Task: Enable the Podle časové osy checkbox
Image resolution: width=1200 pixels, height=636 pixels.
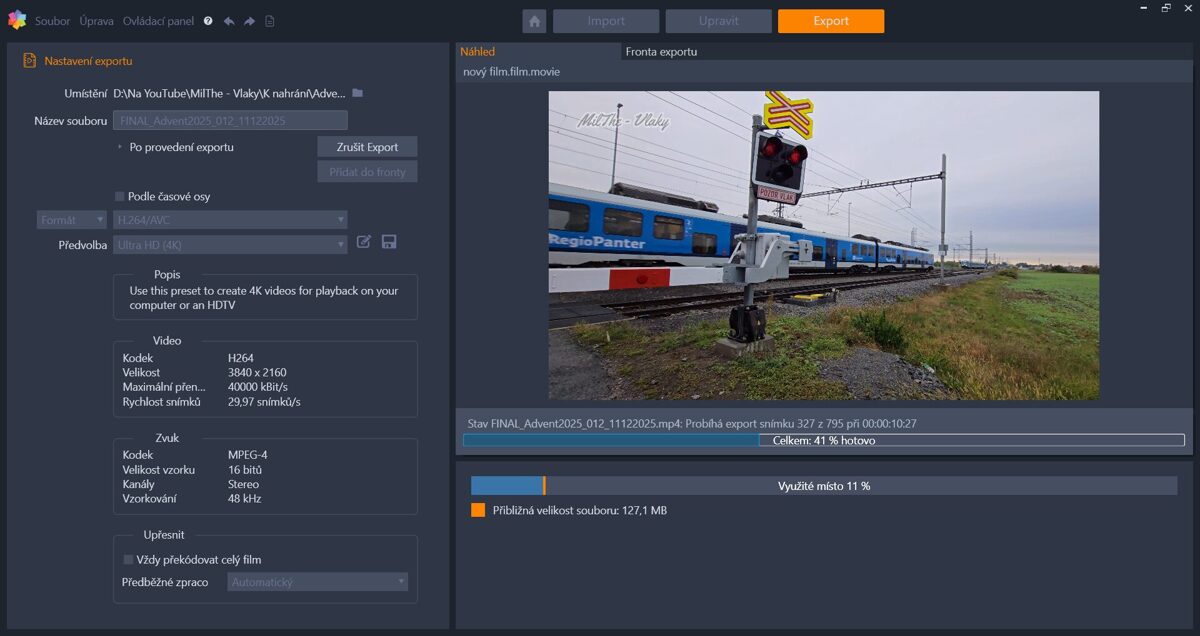Action: coord(120,197)
